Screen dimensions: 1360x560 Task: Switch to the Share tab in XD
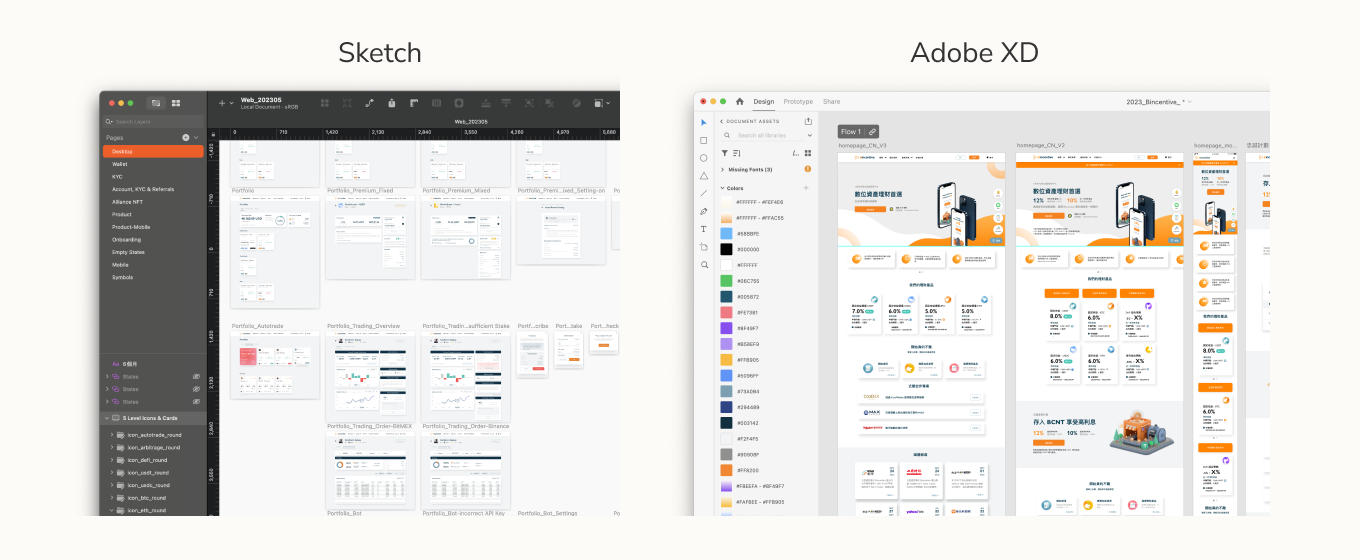832,101
